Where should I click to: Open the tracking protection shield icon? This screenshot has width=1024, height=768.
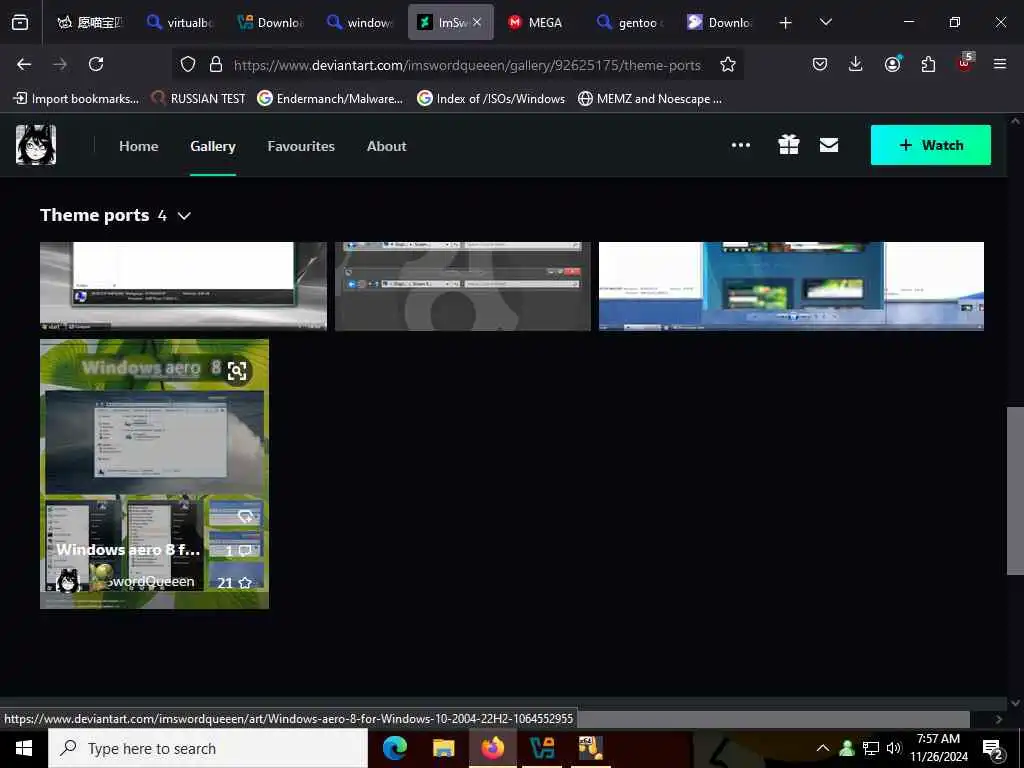point(188,64)
